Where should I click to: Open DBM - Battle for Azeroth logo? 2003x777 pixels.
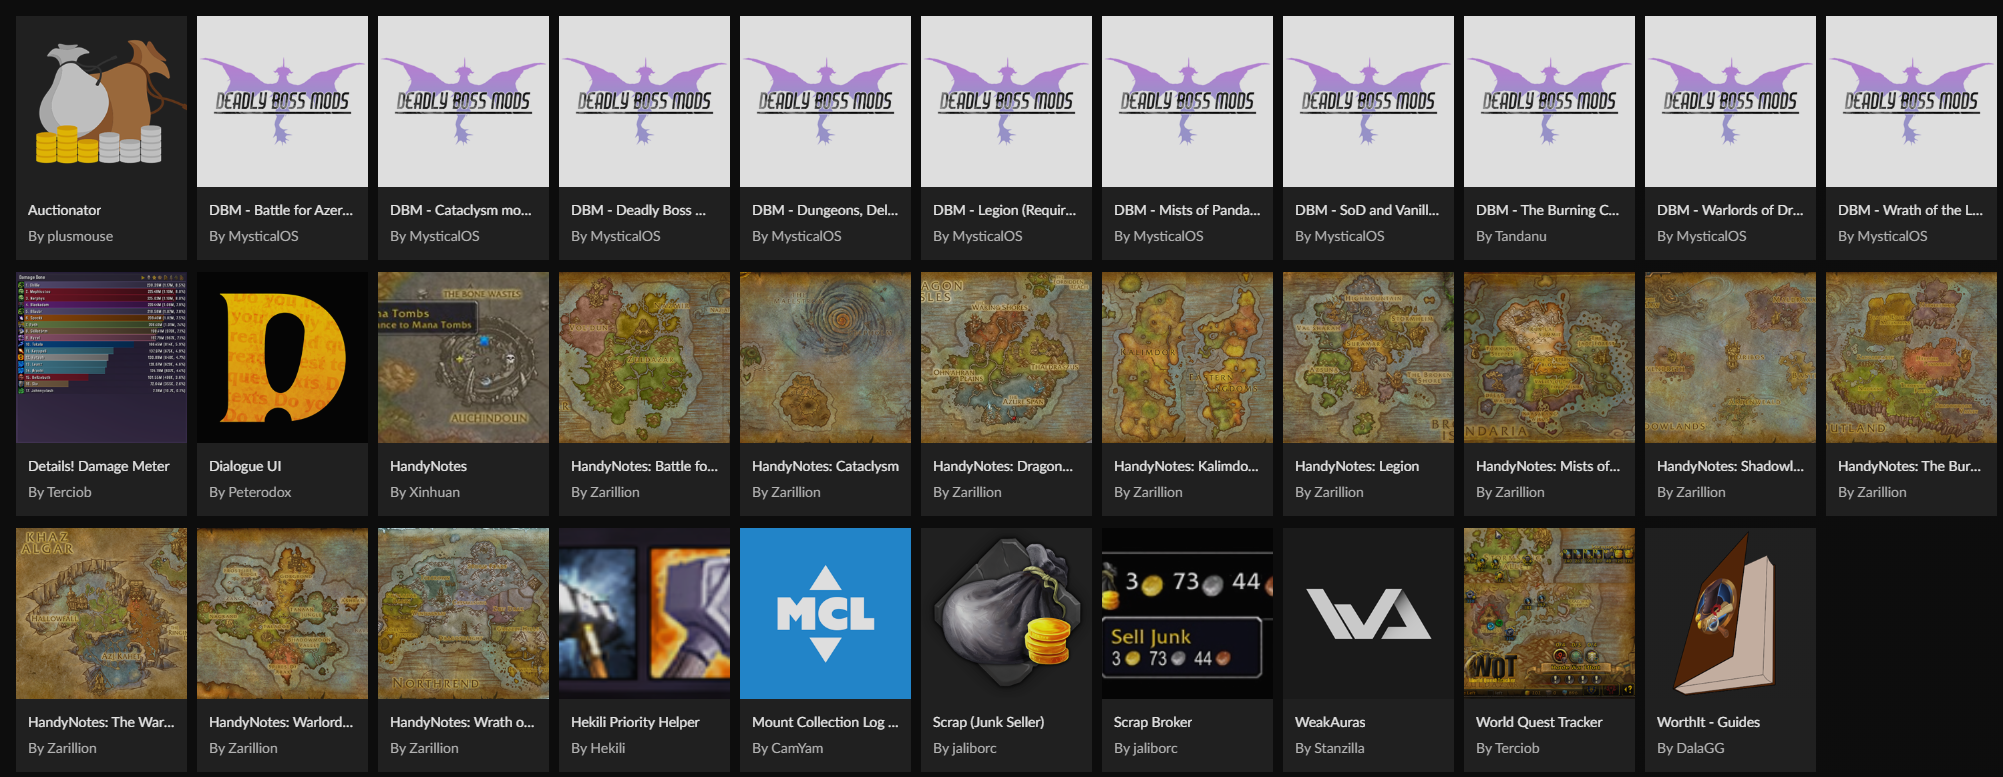pyautogui.click(x=282, y=101)
